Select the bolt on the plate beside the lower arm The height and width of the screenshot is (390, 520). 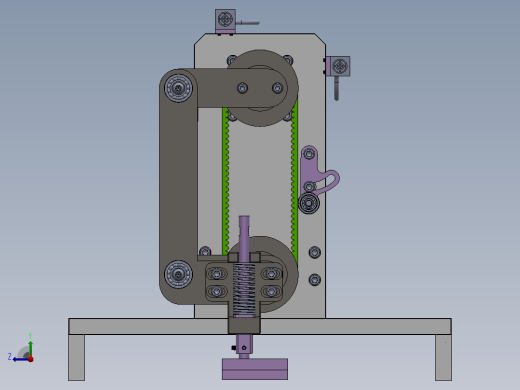tap(205, 251)
